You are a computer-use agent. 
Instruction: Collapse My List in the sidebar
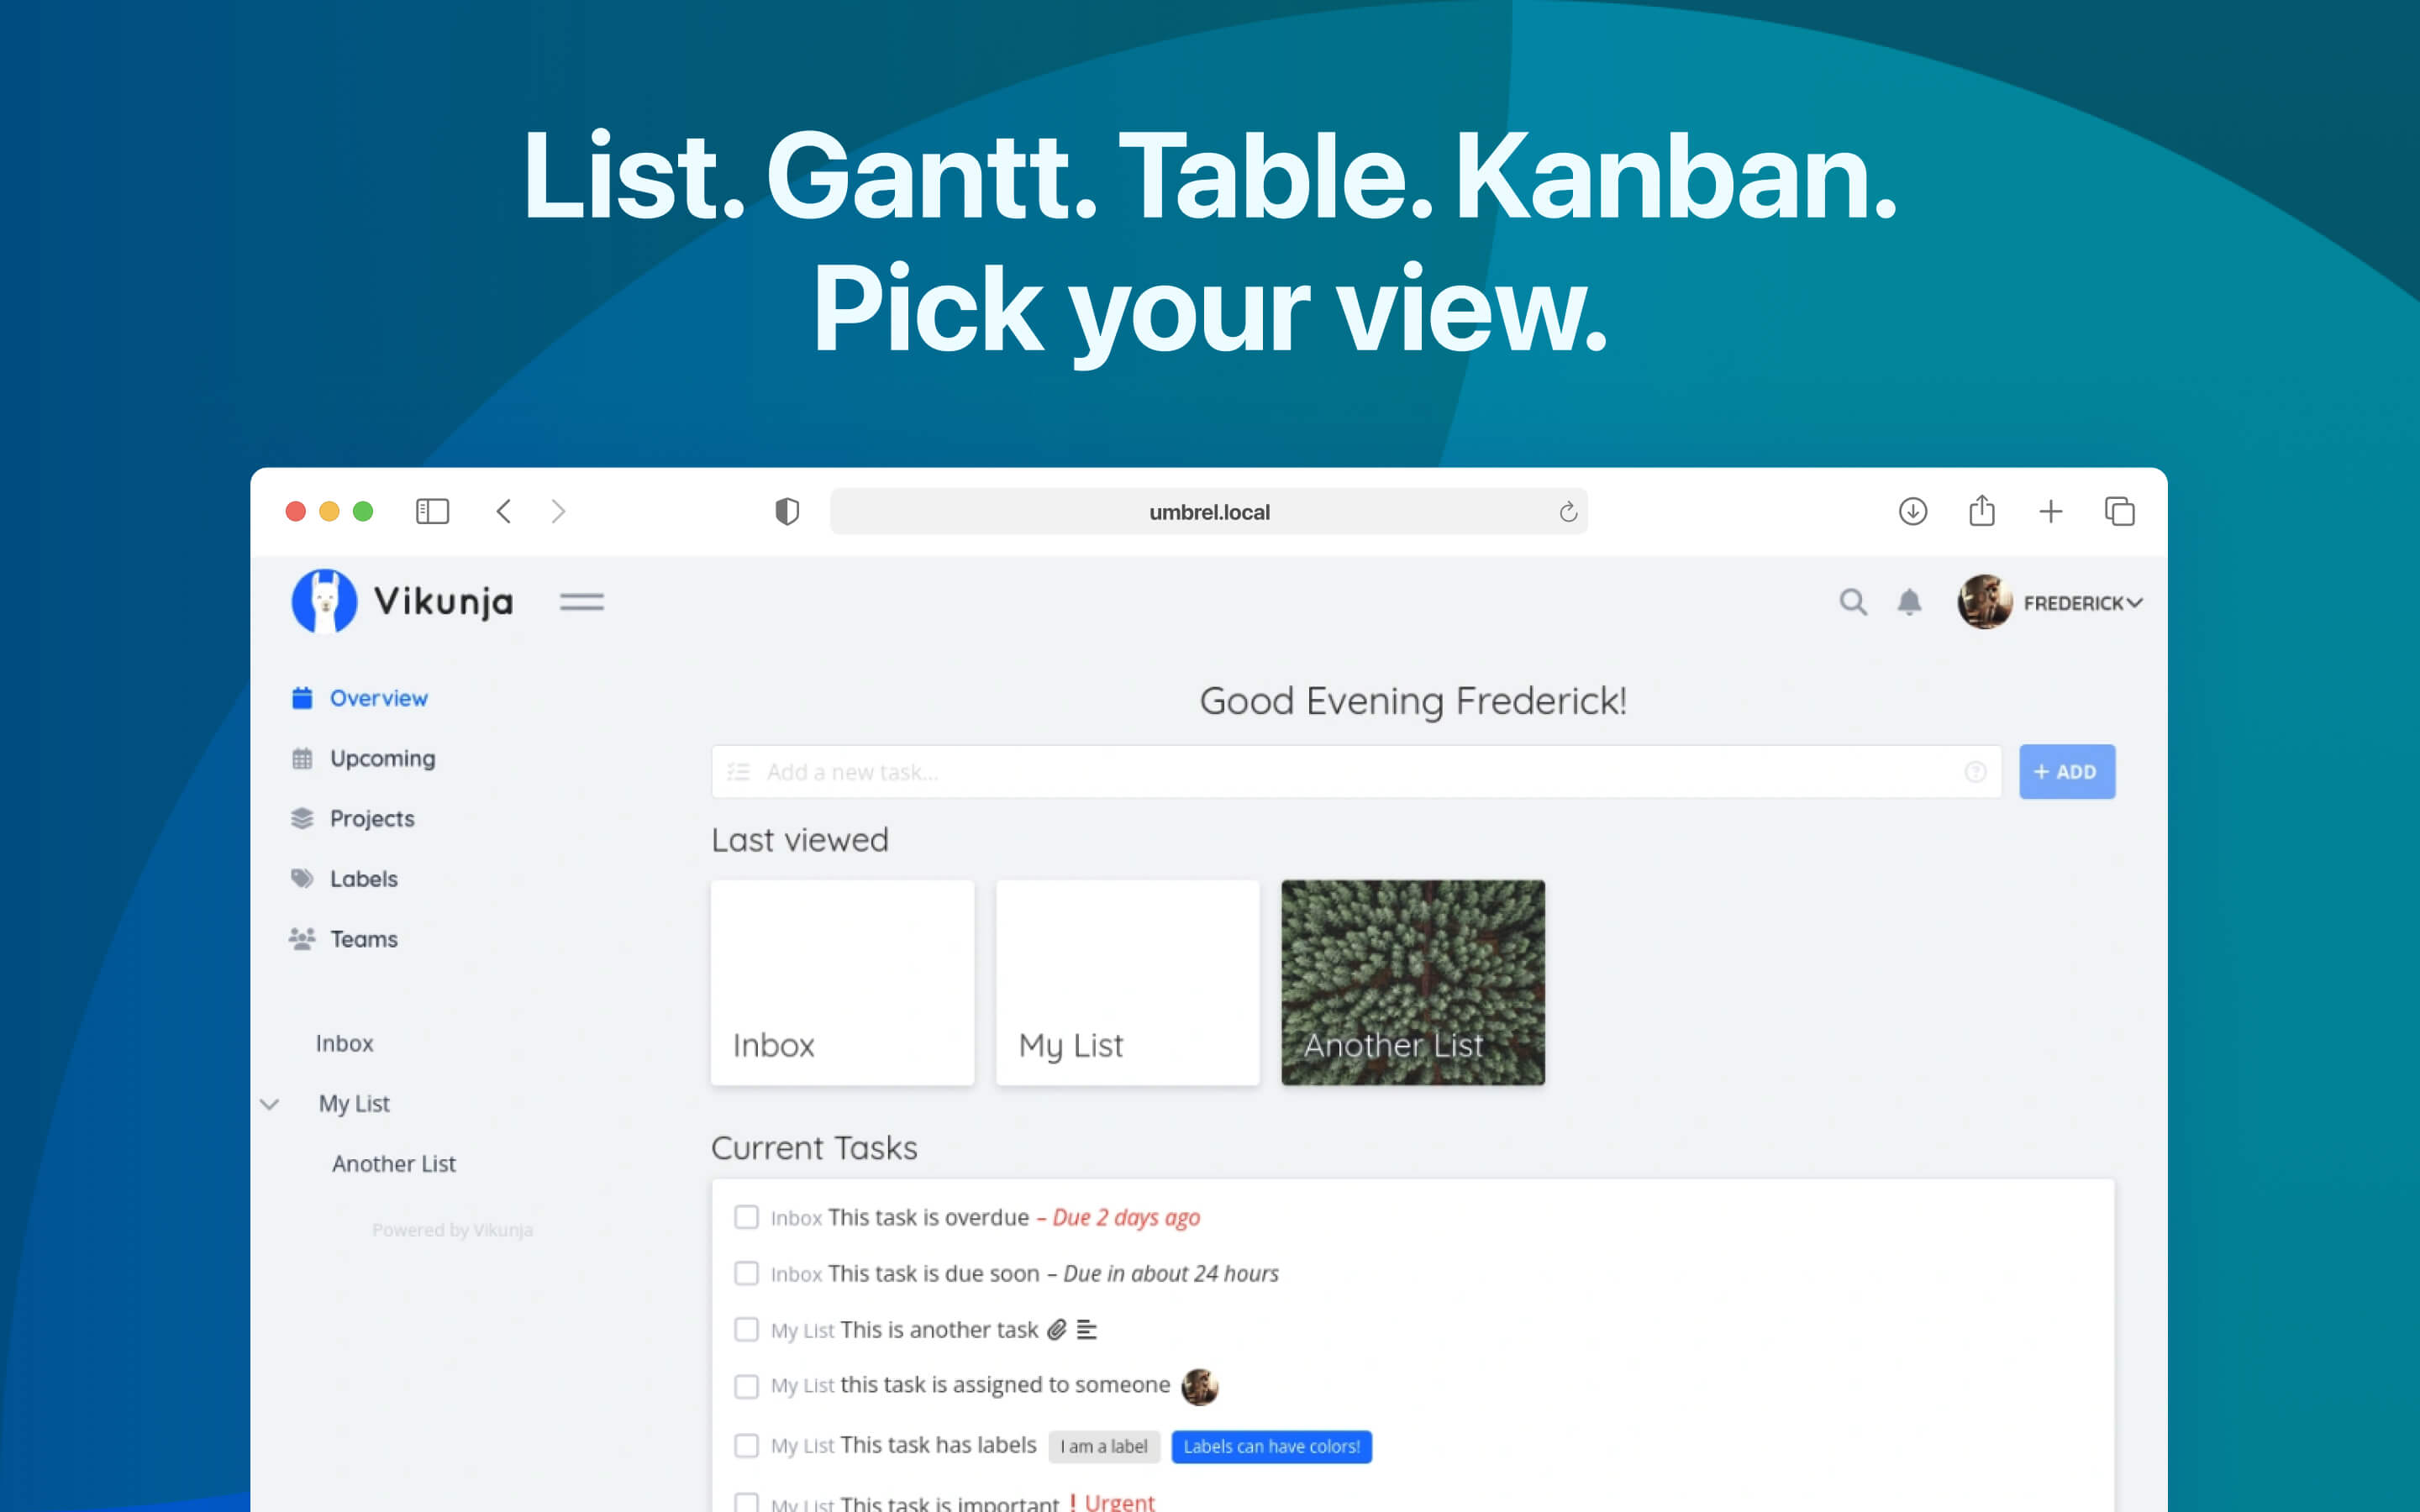tap(269, 1103)
